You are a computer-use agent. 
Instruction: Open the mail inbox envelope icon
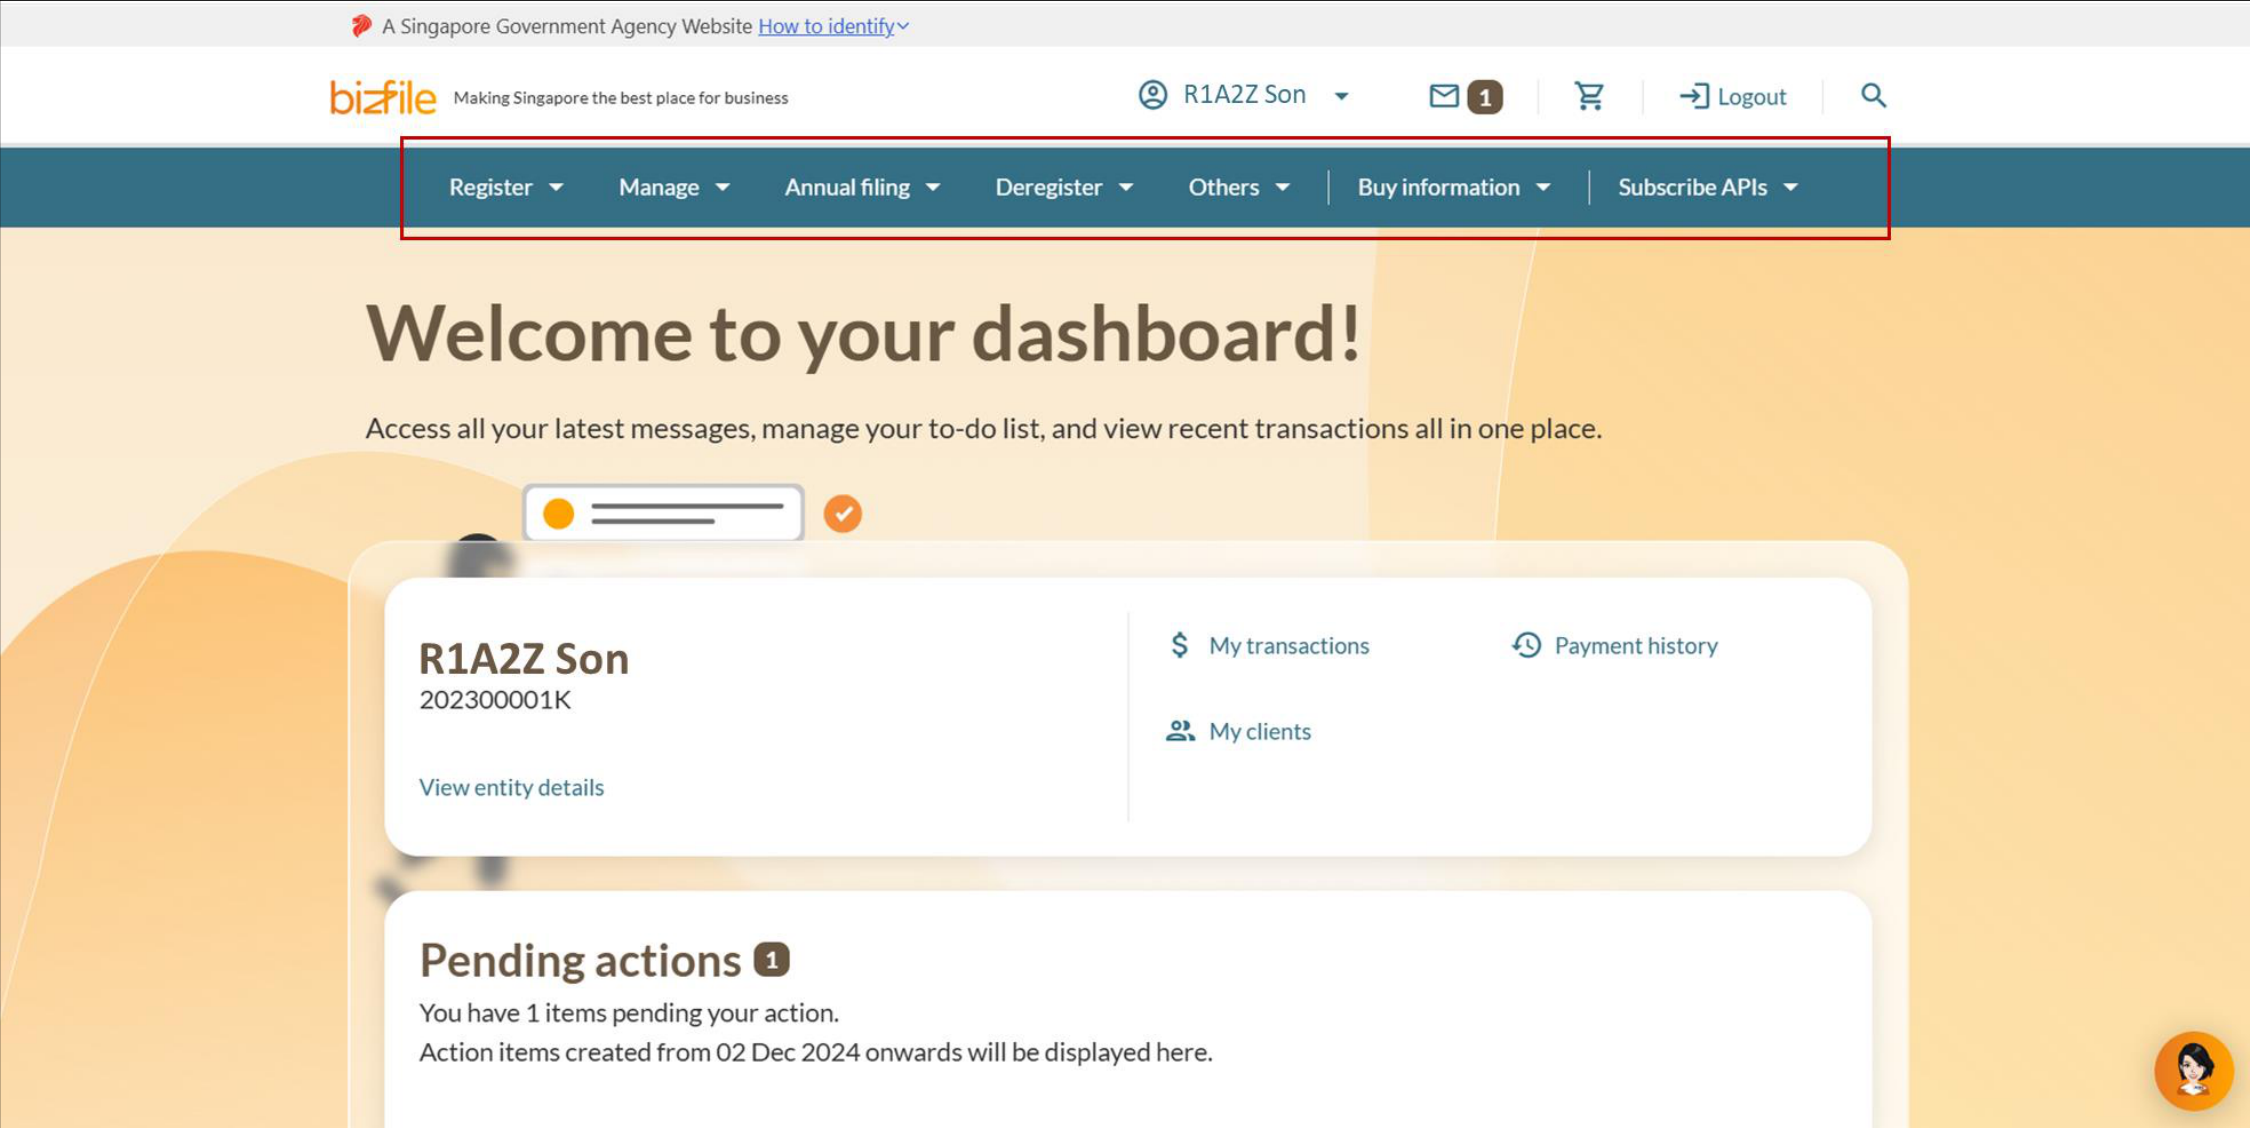pyautogui.click(x=1443, y=96)
